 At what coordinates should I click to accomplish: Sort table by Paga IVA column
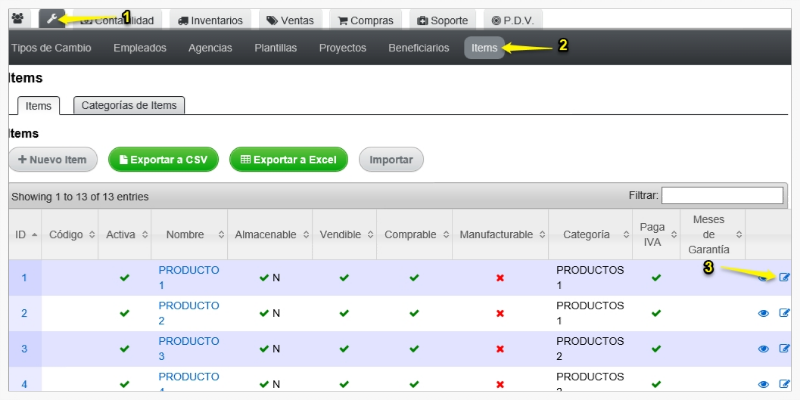click(x=656, y=235)
